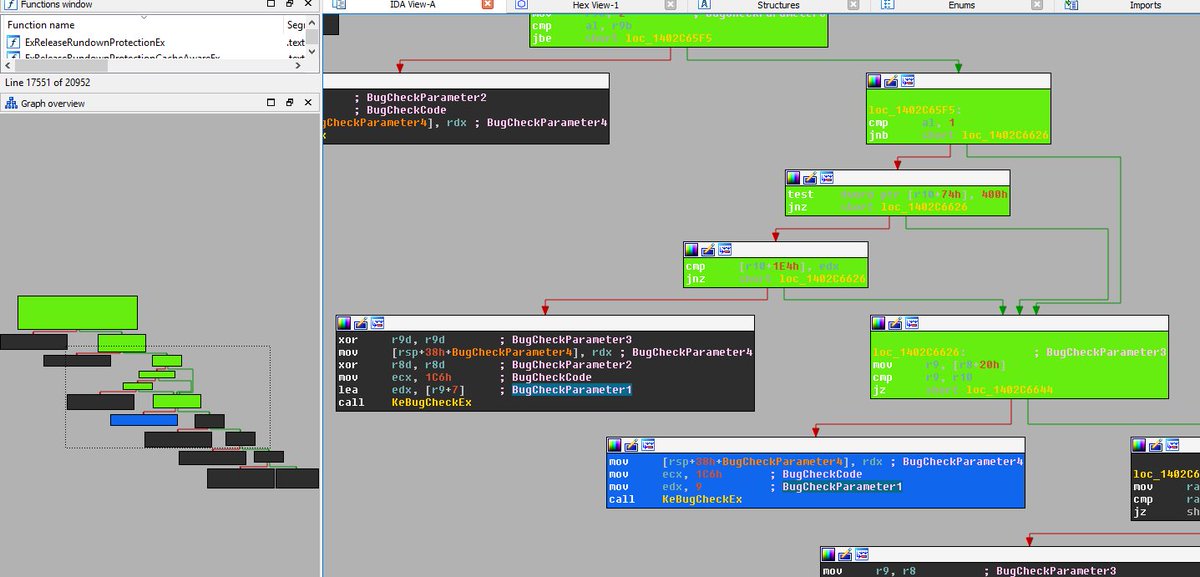Float the Graph overview panel
The height and width of the screenshot is (577, 1200).
270,103
